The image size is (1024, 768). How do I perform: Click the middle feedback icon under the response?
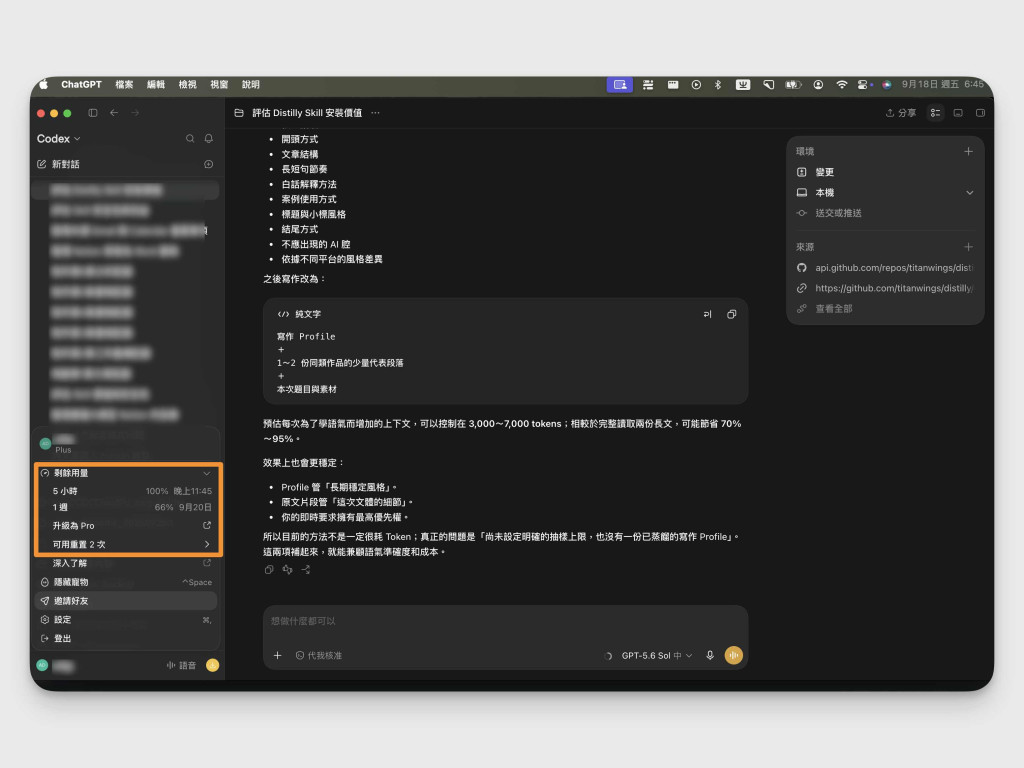click(287, 569)
